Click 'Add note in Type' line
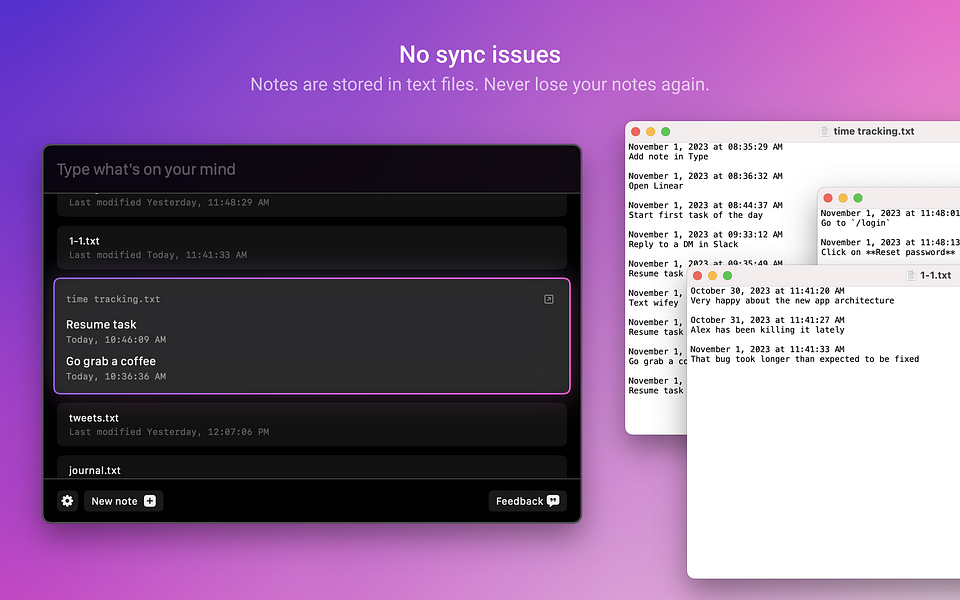The width and height of the screenshot is (960, 600). tap(668, 157)
